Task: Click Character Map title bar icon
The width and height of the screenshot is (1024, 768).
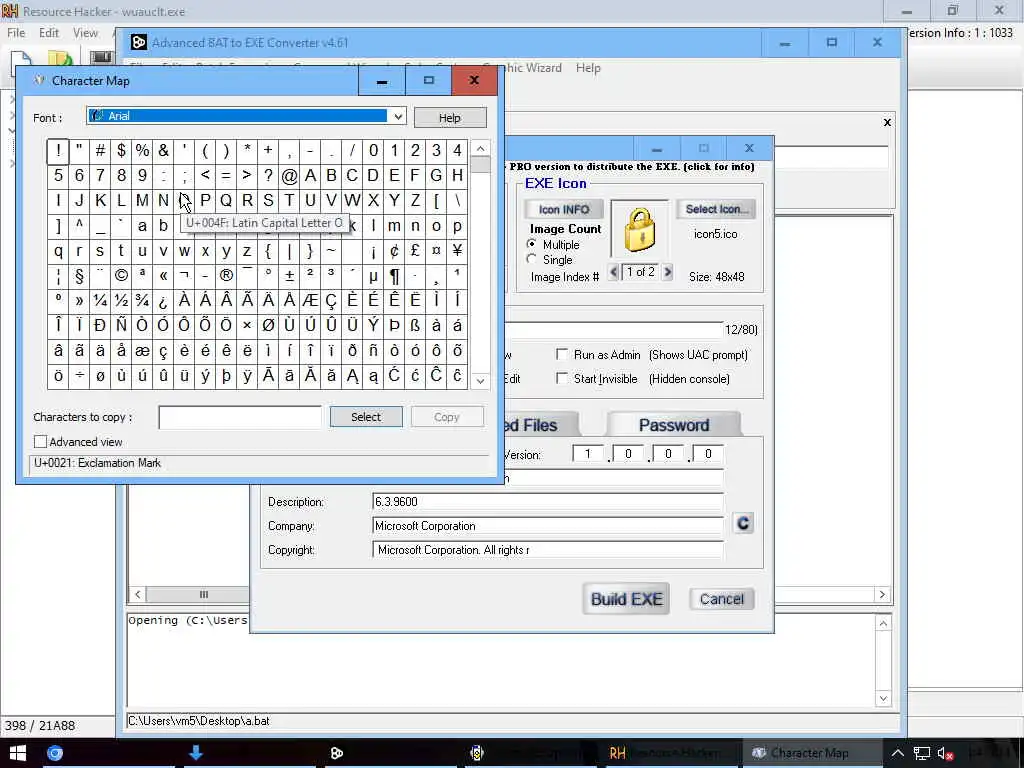Action: (x=39, y=80)
